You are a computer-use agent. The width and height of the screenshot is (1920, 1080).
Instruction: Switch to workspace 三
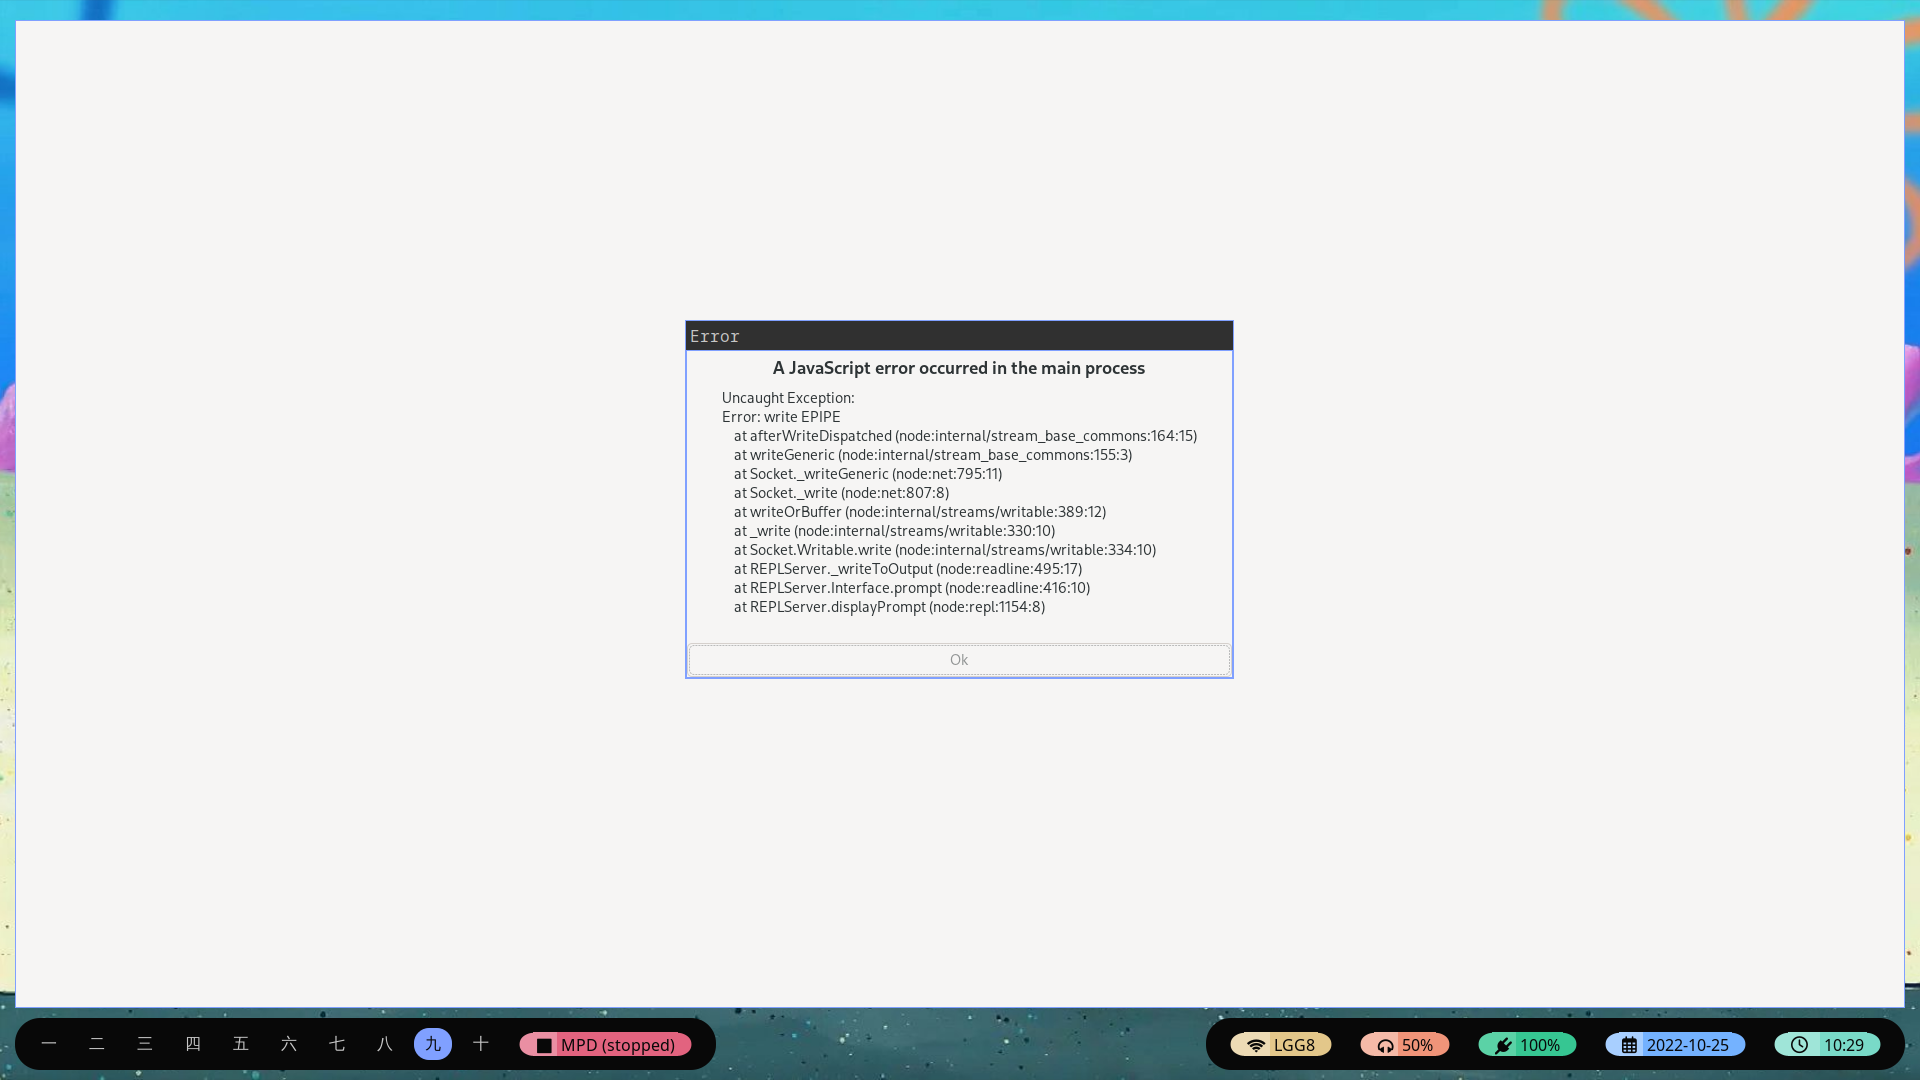[145, 1044]
